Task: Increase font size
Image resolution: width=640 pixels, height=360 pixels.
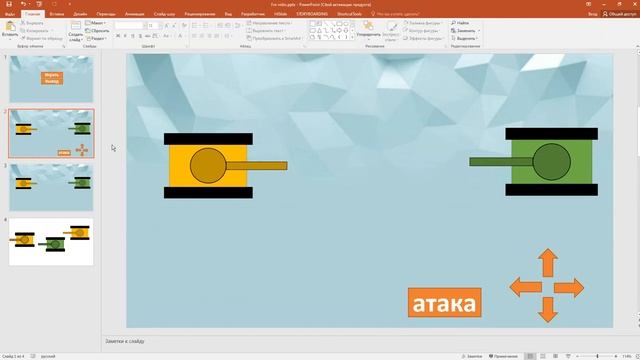Action: click(167, 26)
